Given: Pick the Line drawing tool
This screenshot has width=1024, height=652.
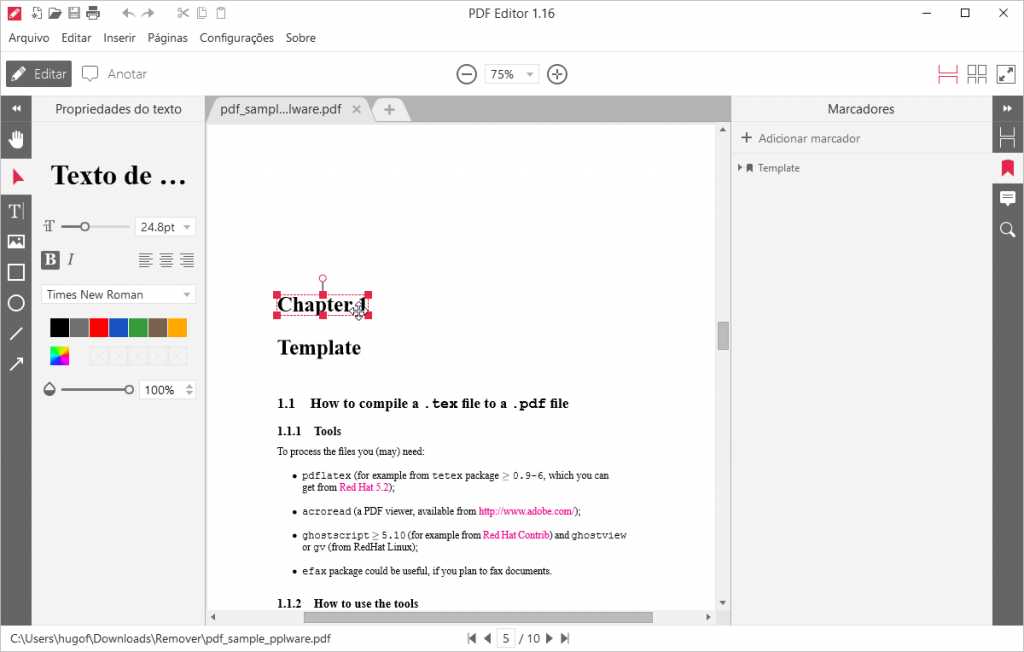Looking at the screenshot, I should tap(15, 334).
